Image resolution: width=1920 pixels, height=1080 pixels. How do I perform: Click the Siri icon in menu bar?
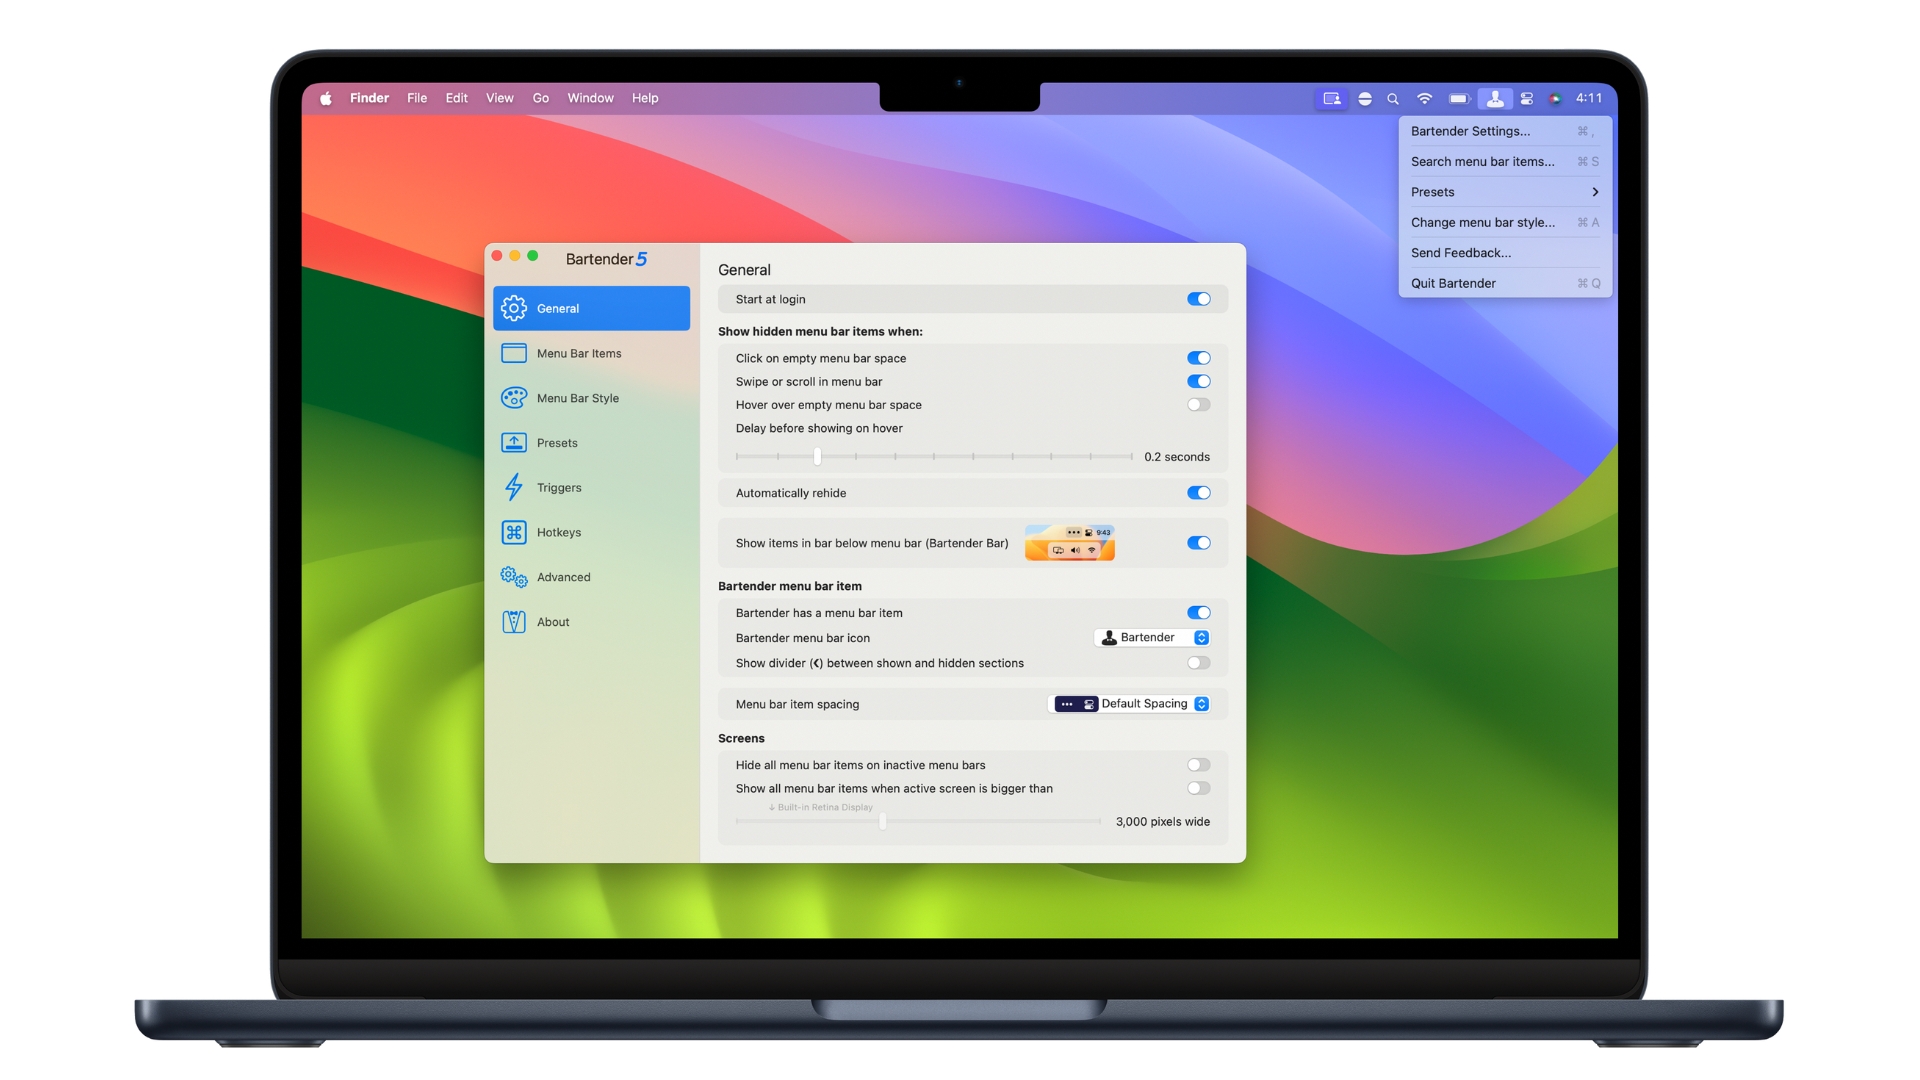1555,98
